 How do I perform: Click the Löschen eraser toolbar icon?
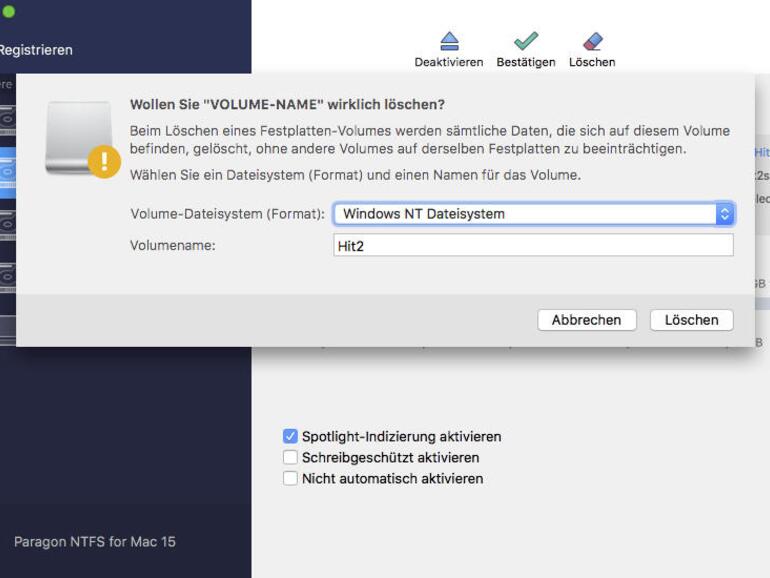click(592, 41)
